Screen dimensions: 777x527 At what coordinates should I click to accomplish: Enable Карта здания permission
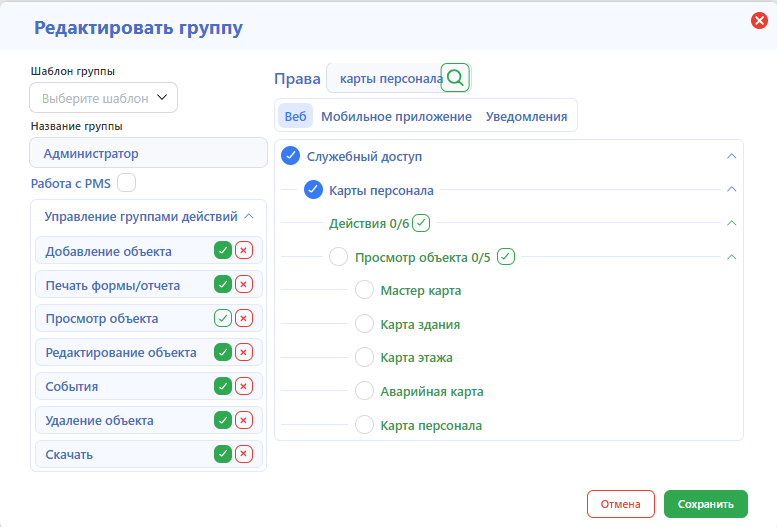pos(364,324)
